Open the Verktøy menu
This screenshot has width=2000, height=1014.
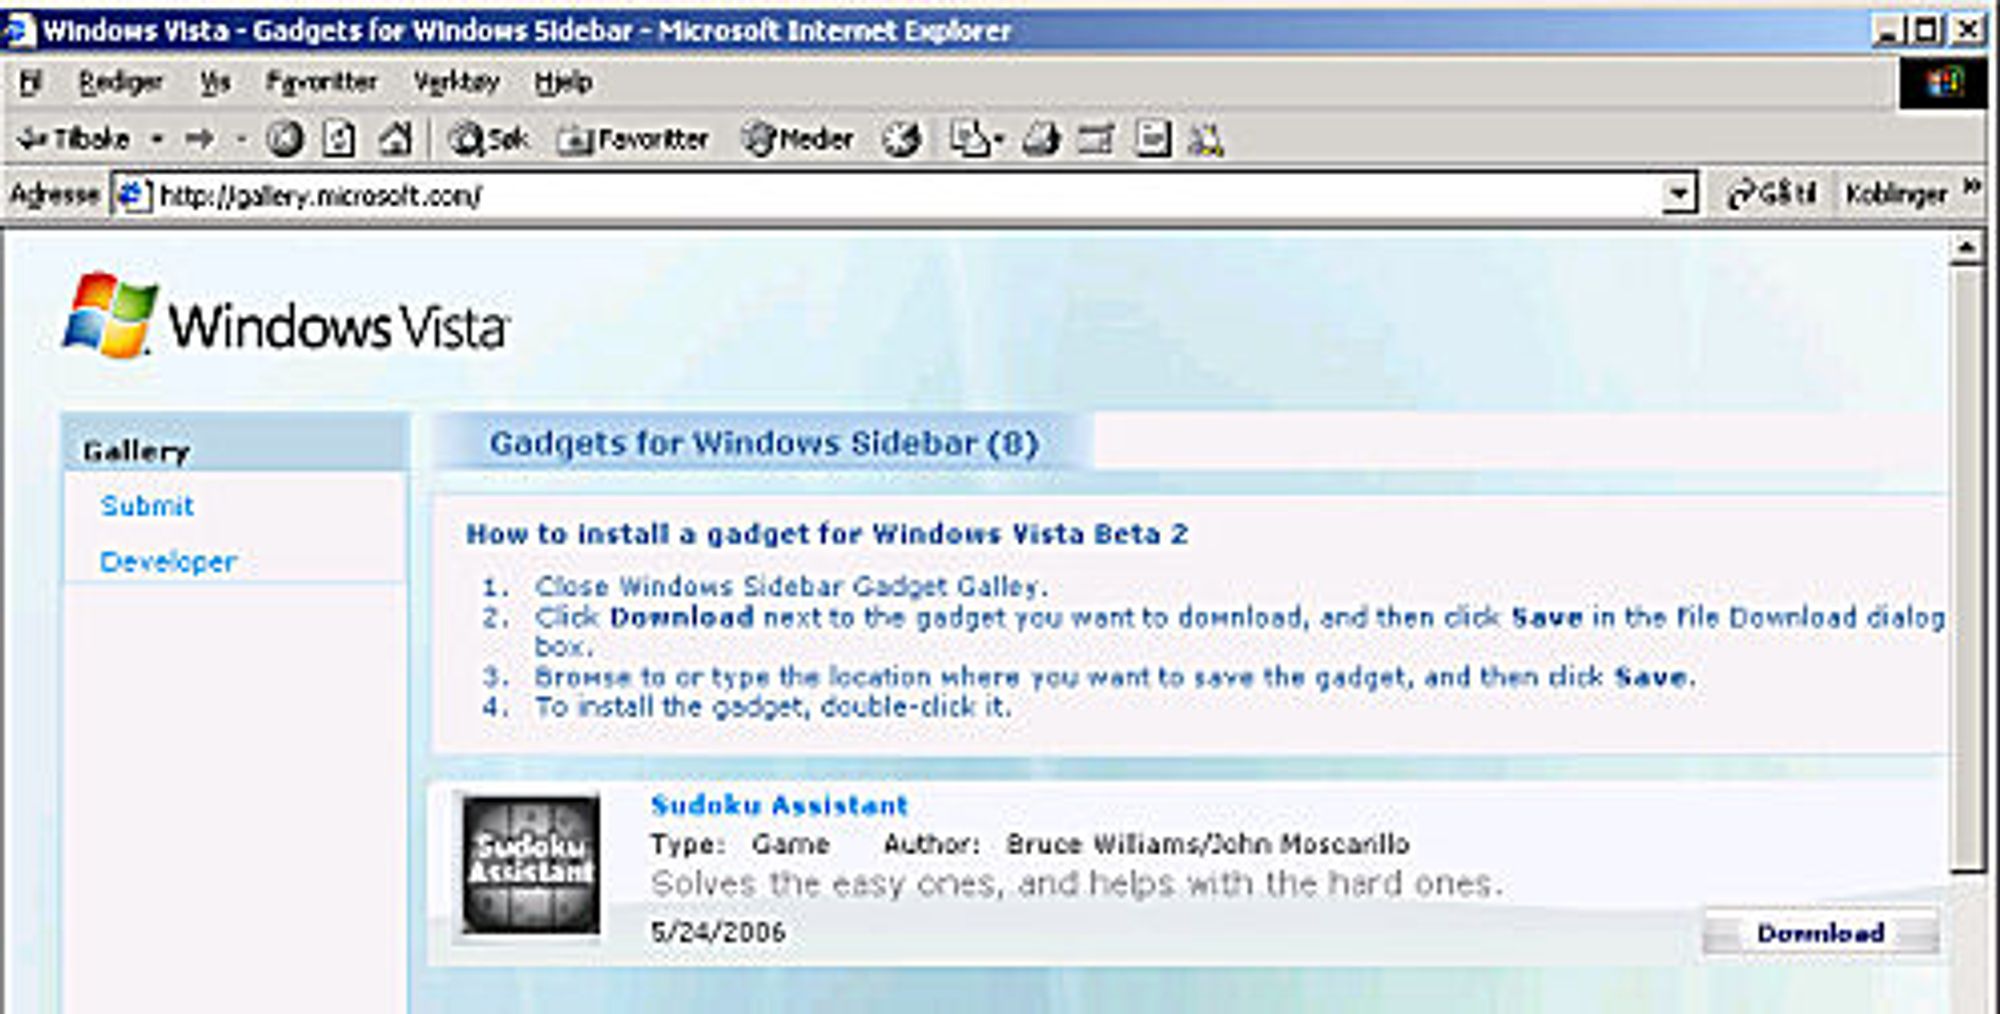coord(457,82)
